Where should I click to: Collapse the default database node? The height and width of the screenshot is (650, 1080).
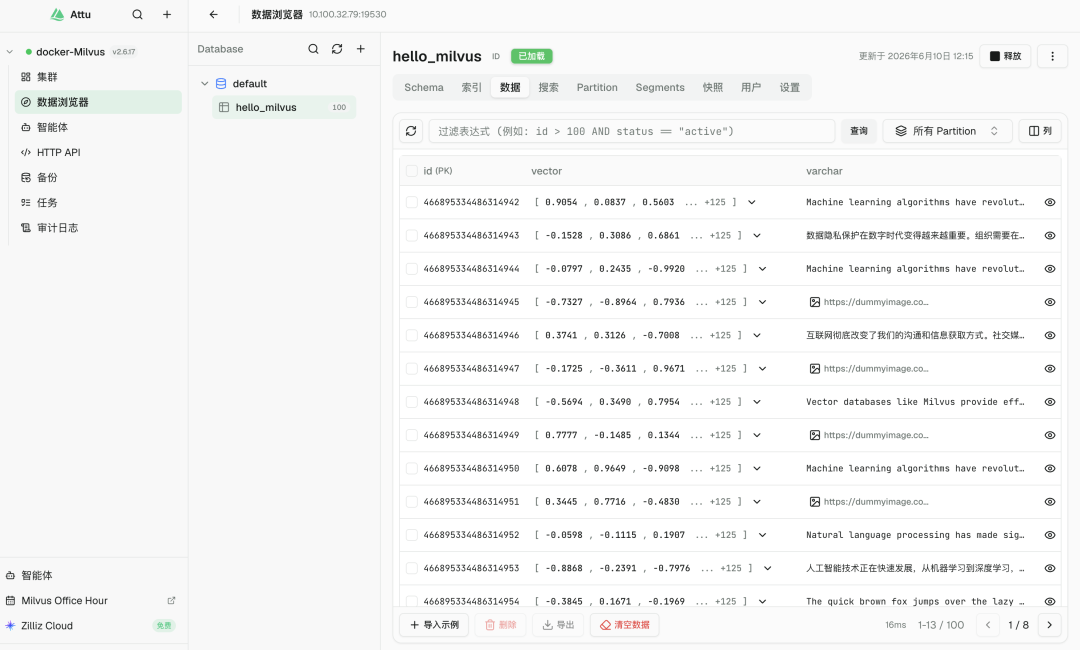pos(205,83)
